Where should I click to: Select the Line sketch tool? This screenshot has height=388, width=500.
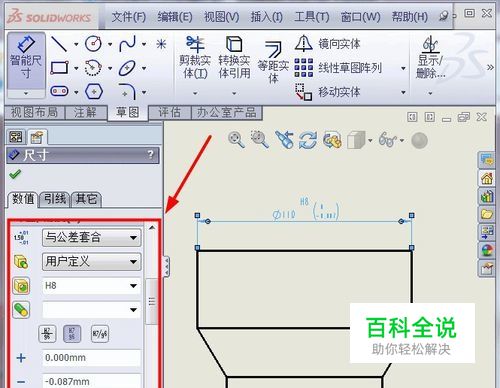pos(59,44)
